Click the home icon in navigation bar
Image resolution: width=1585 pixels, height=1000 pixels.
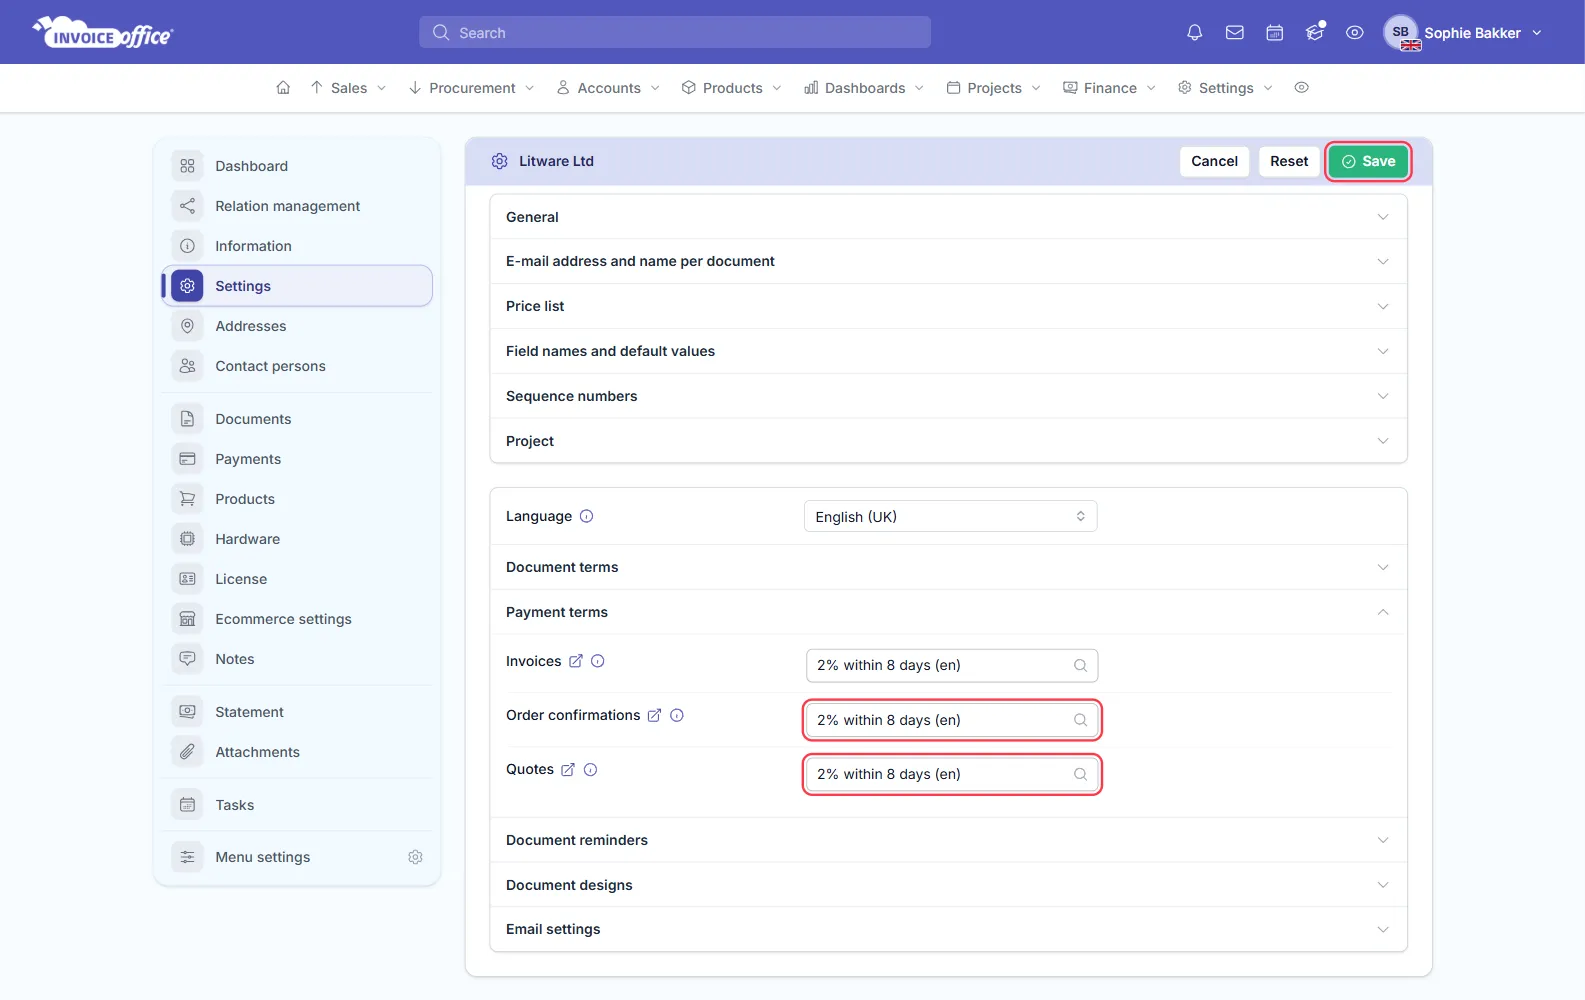click(283, 88)
